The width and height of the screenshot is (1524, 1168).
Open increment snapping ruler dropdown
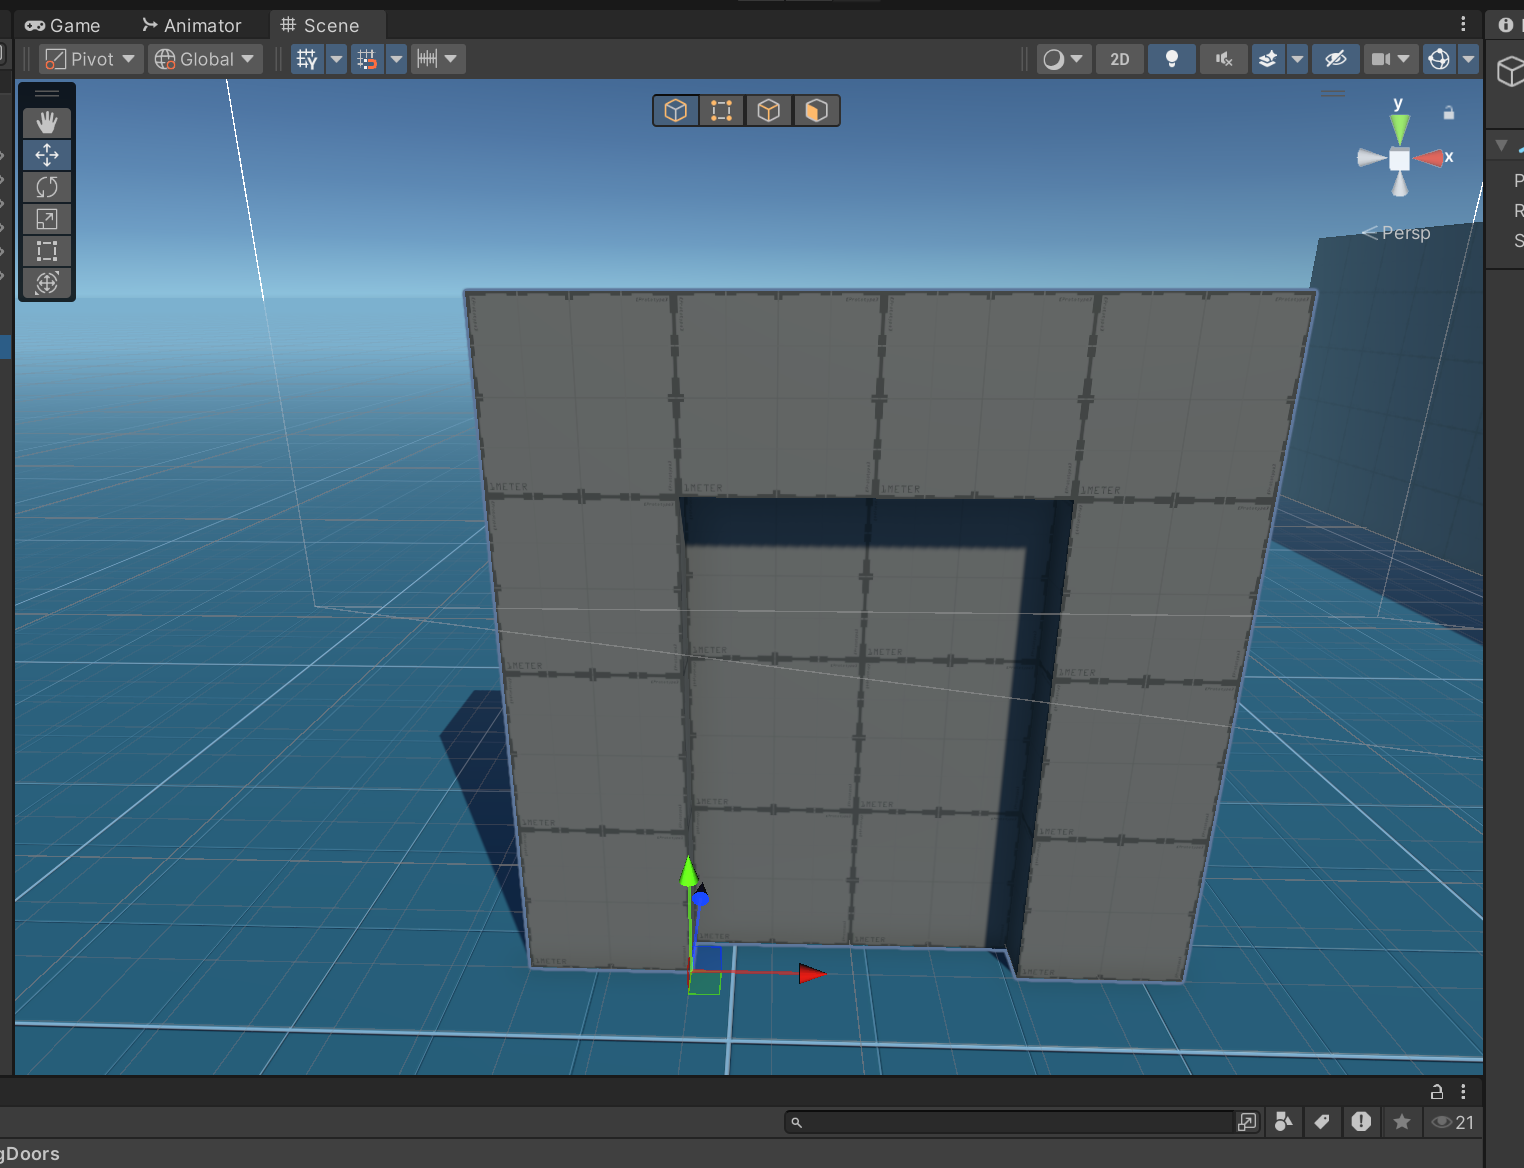[437, 59]
